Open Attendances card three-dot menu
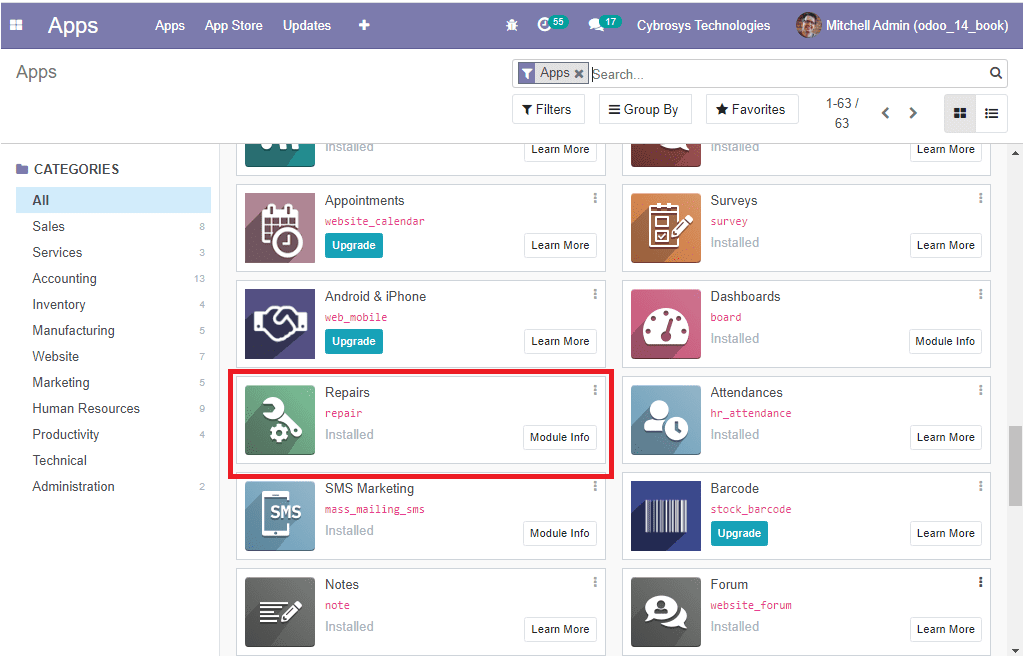This screenshot has height=657, width=1024. 980,390
